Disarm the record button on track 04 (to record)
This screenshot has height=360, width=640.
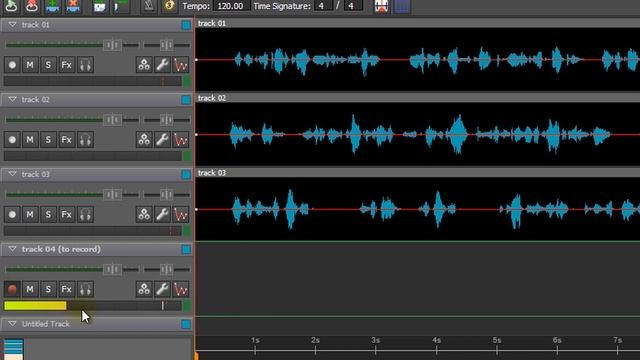click(x=12, y=289)
